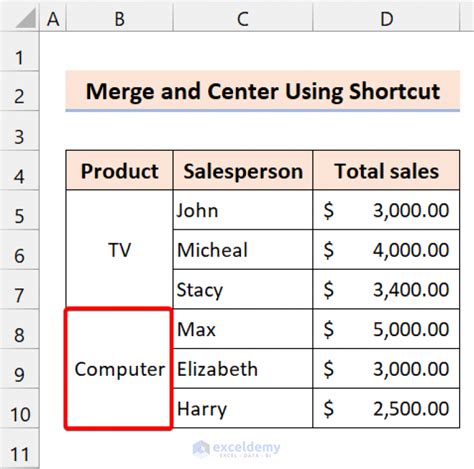This screenshot has height=469, width=474.
Task: Select the $ 2,500.00 sales cell
Action: [386, 409]
